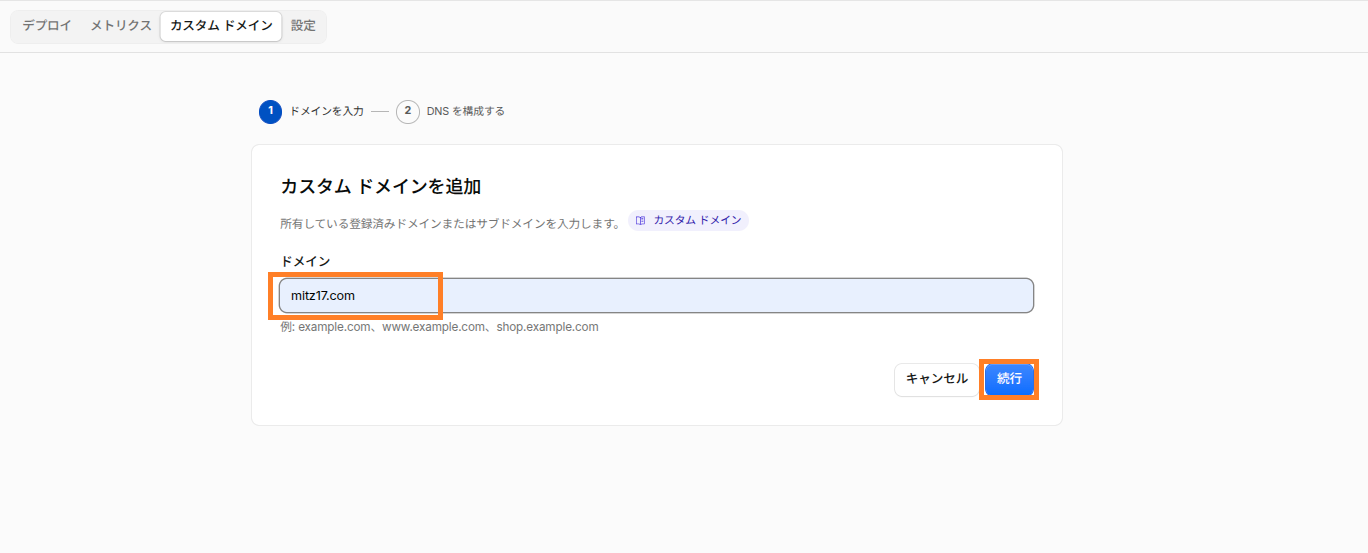This screenshot has height=553, width=1368.
Task: Click the ドメイン input field containing mitz17.com
Action: [x=656, y=296]
